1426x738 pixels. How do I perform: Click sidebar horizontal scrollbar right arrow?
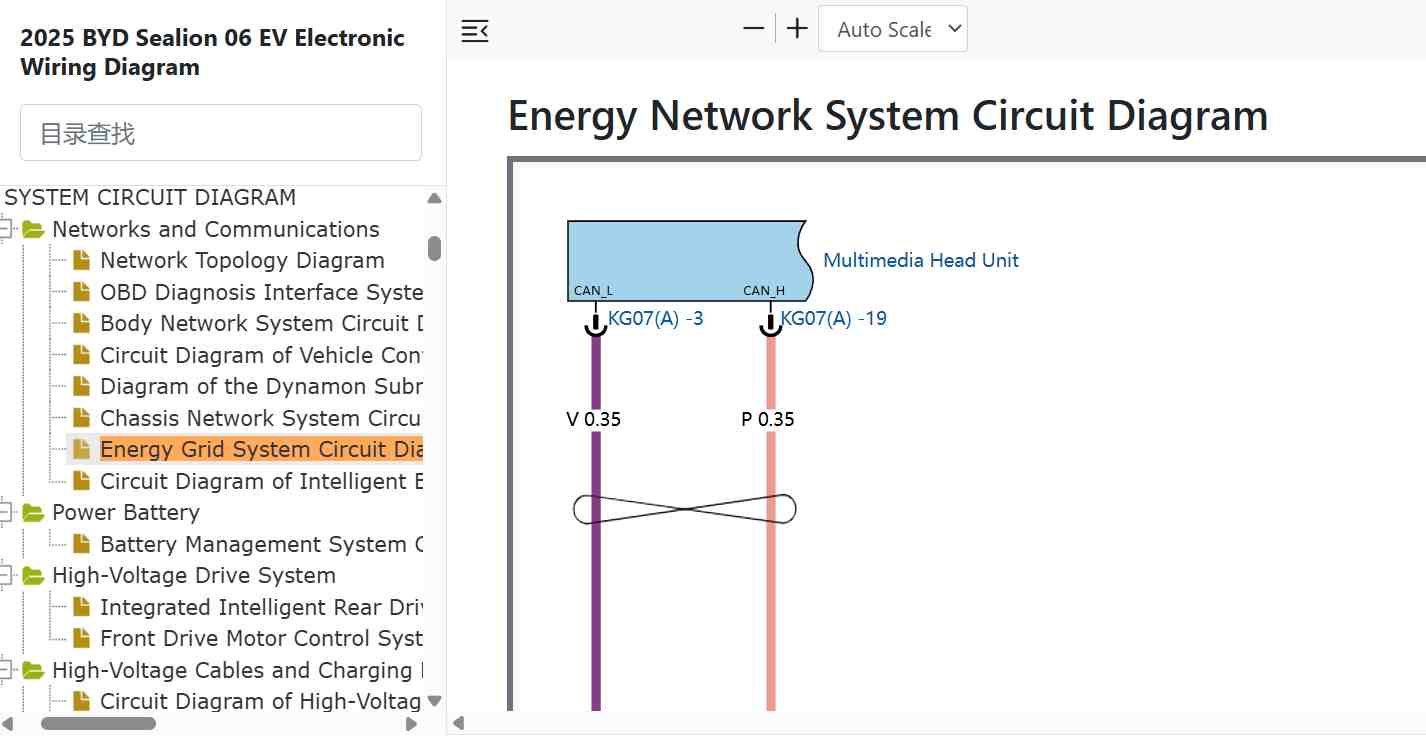tap(411, 723)
